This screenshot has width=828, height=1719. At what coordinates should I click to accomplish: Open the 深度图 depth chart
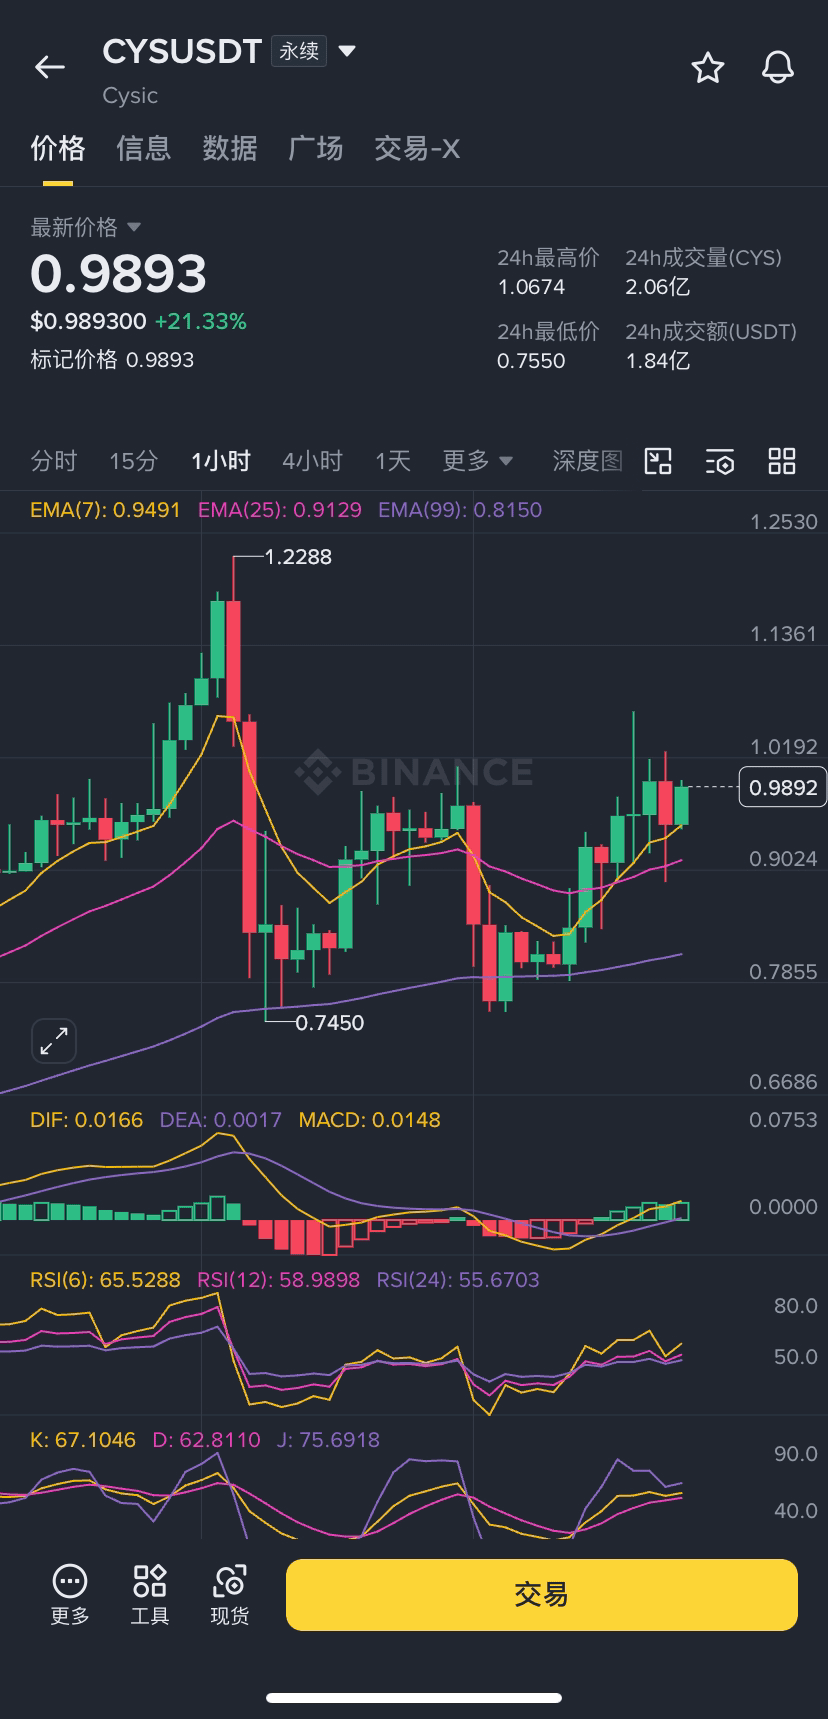[x=588, y=461]
